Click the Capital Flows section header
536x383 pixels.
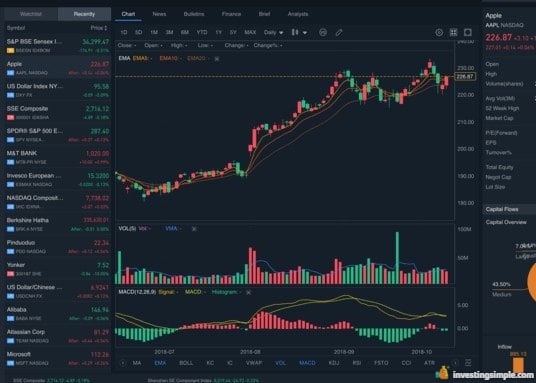tap(509, 209)
